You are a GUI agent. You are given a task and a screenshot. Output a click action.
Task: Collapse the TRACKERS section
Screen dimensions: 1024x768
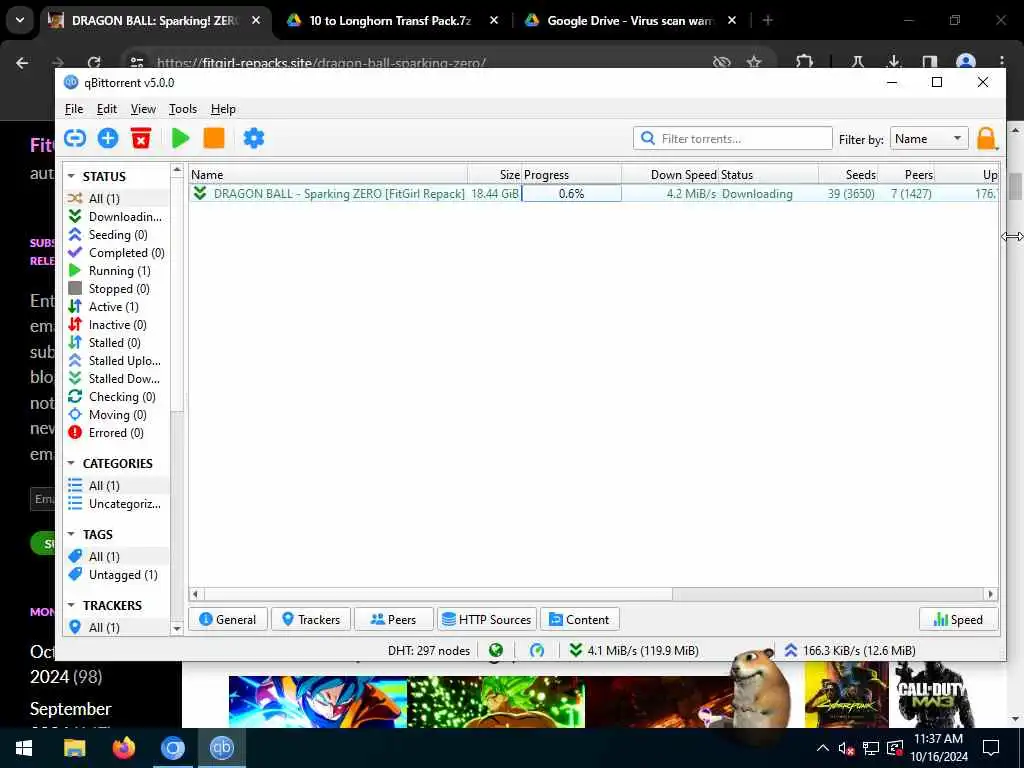pos(71,605)
